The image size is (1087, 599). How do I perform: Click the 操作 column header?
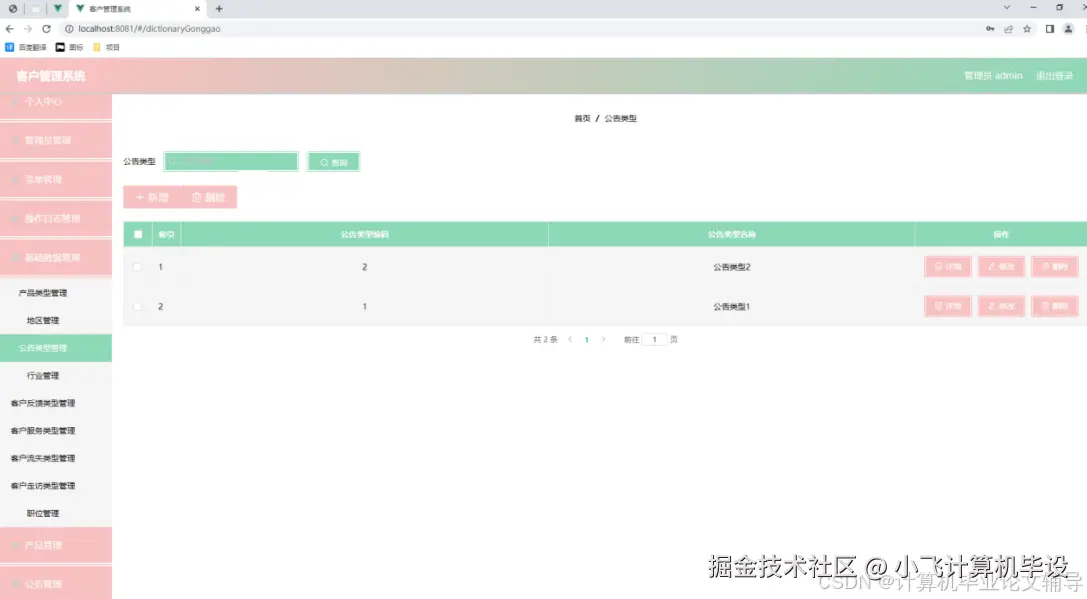click(1001, 234)
